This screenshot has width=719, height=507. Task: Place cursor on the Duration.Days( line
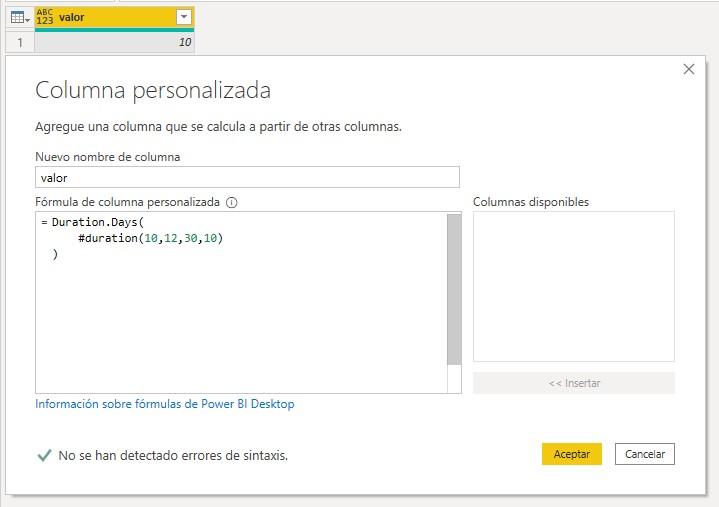[100, 221]
